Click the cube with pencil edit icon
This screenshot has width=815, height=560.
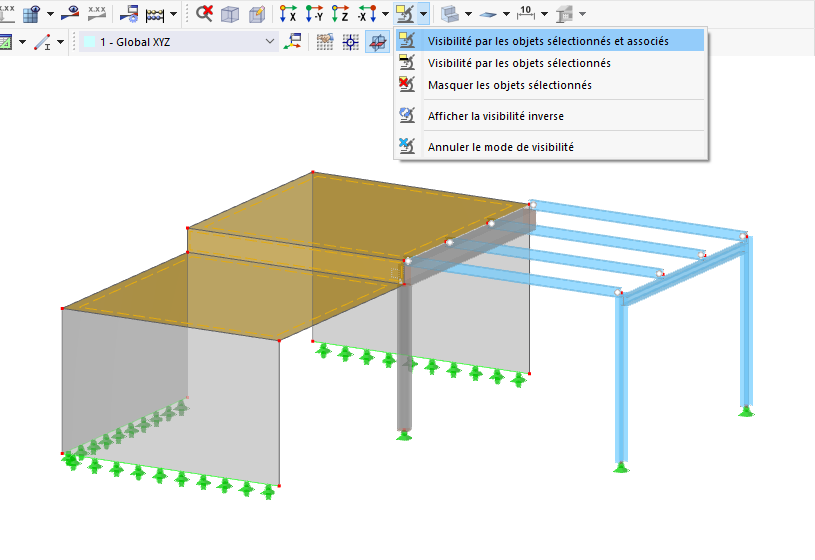[257, 14]
